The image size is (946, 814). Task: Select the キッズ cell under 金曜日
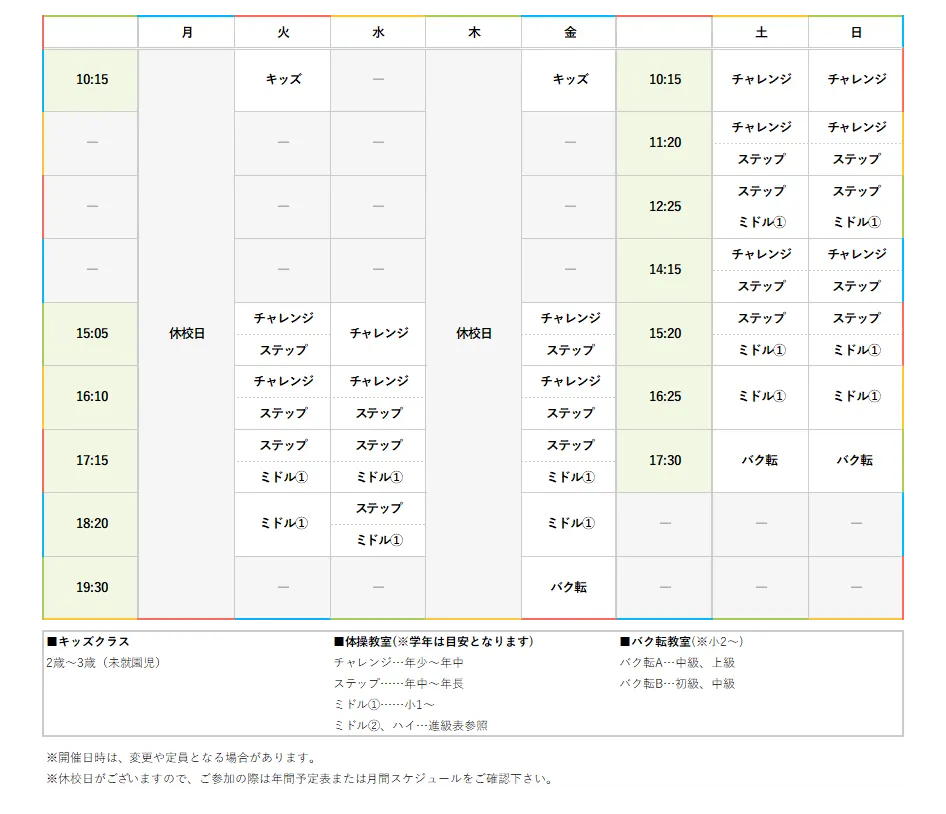(567, 79)
